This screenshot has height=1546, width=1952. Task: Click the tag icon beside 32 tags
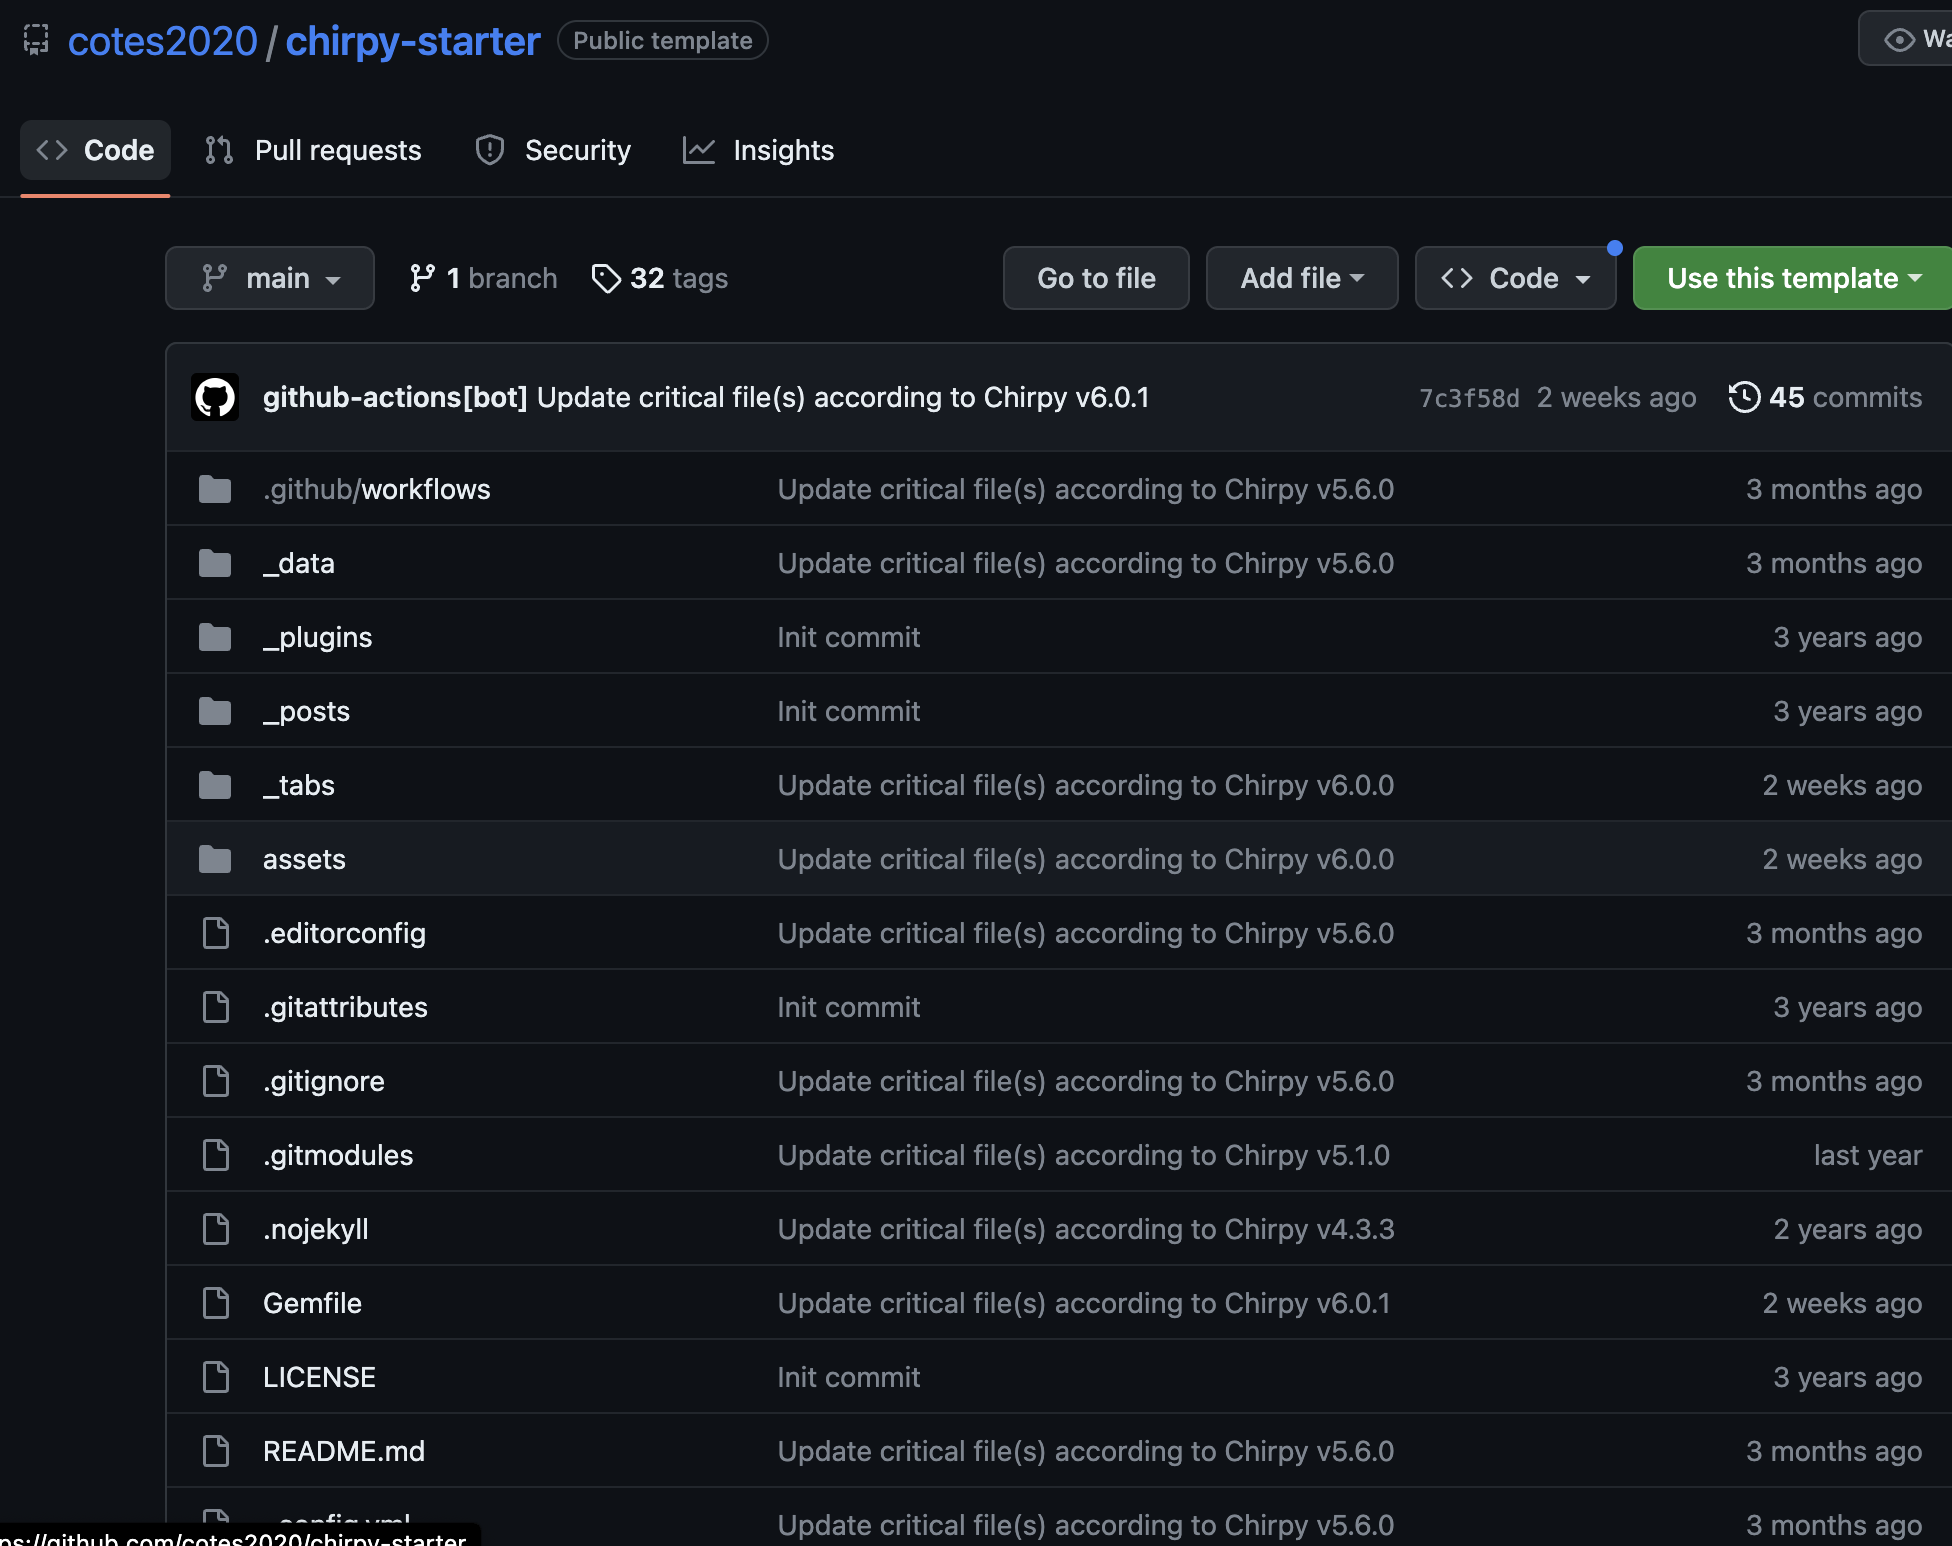pos(606,278)
